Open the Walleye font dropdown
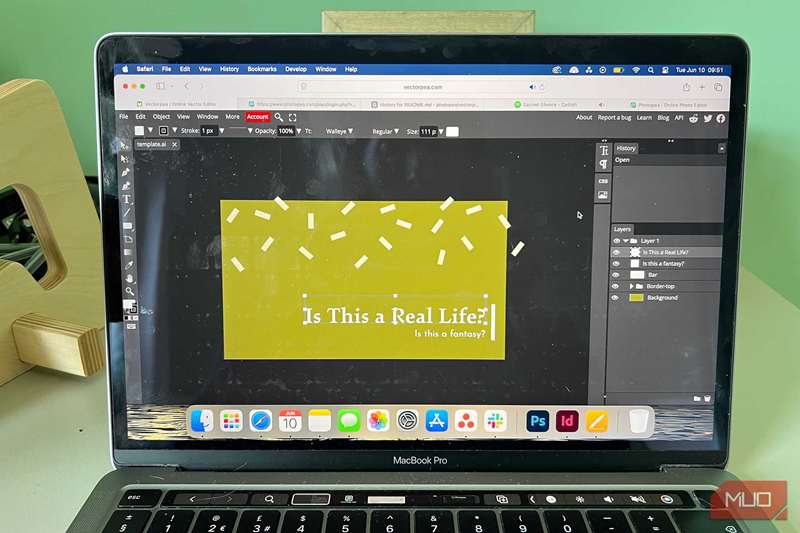800x533 pixels. click(x=340, y=131)
